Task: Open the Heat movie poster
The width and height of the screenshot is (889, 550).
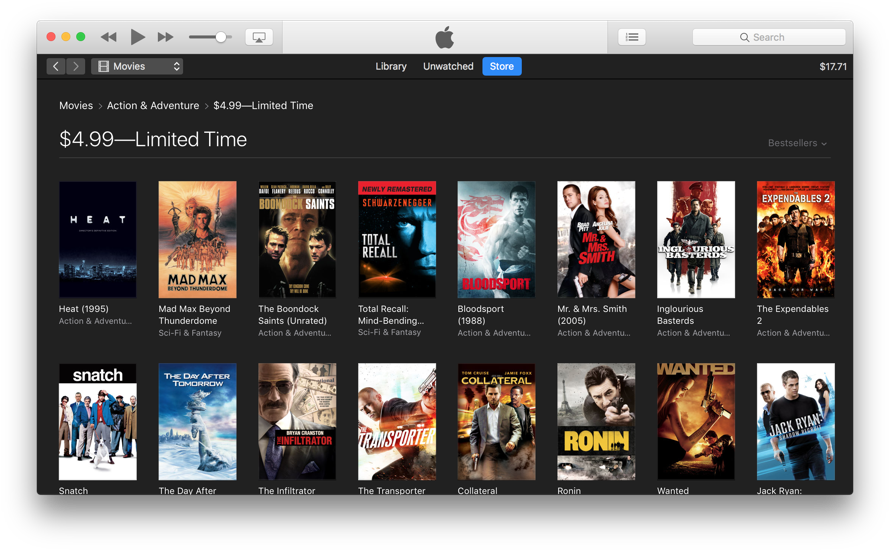Action: point(98,239)
